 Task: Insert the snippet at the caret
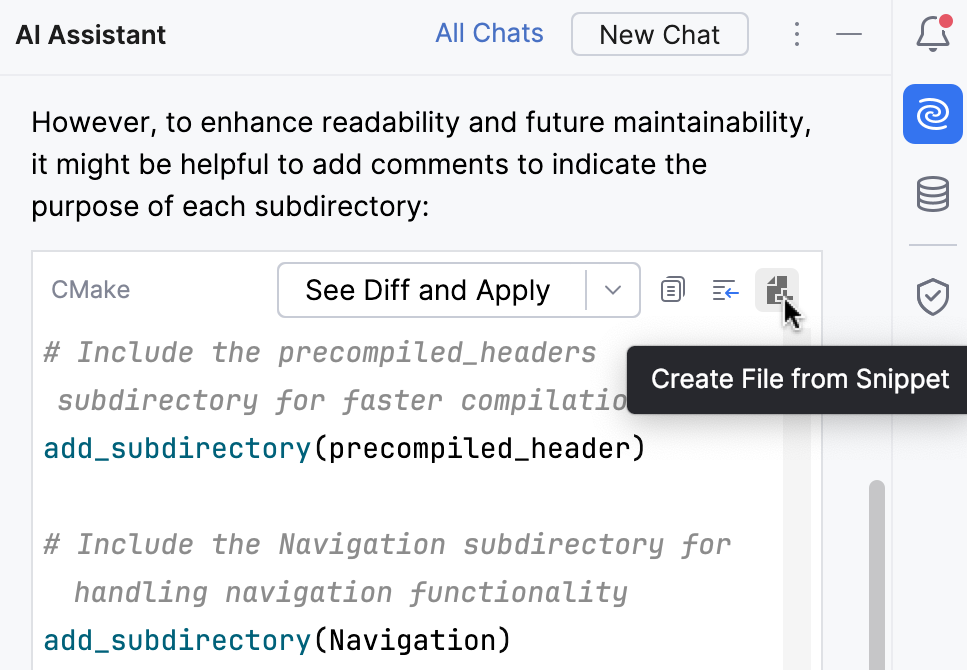click(725, 289)
